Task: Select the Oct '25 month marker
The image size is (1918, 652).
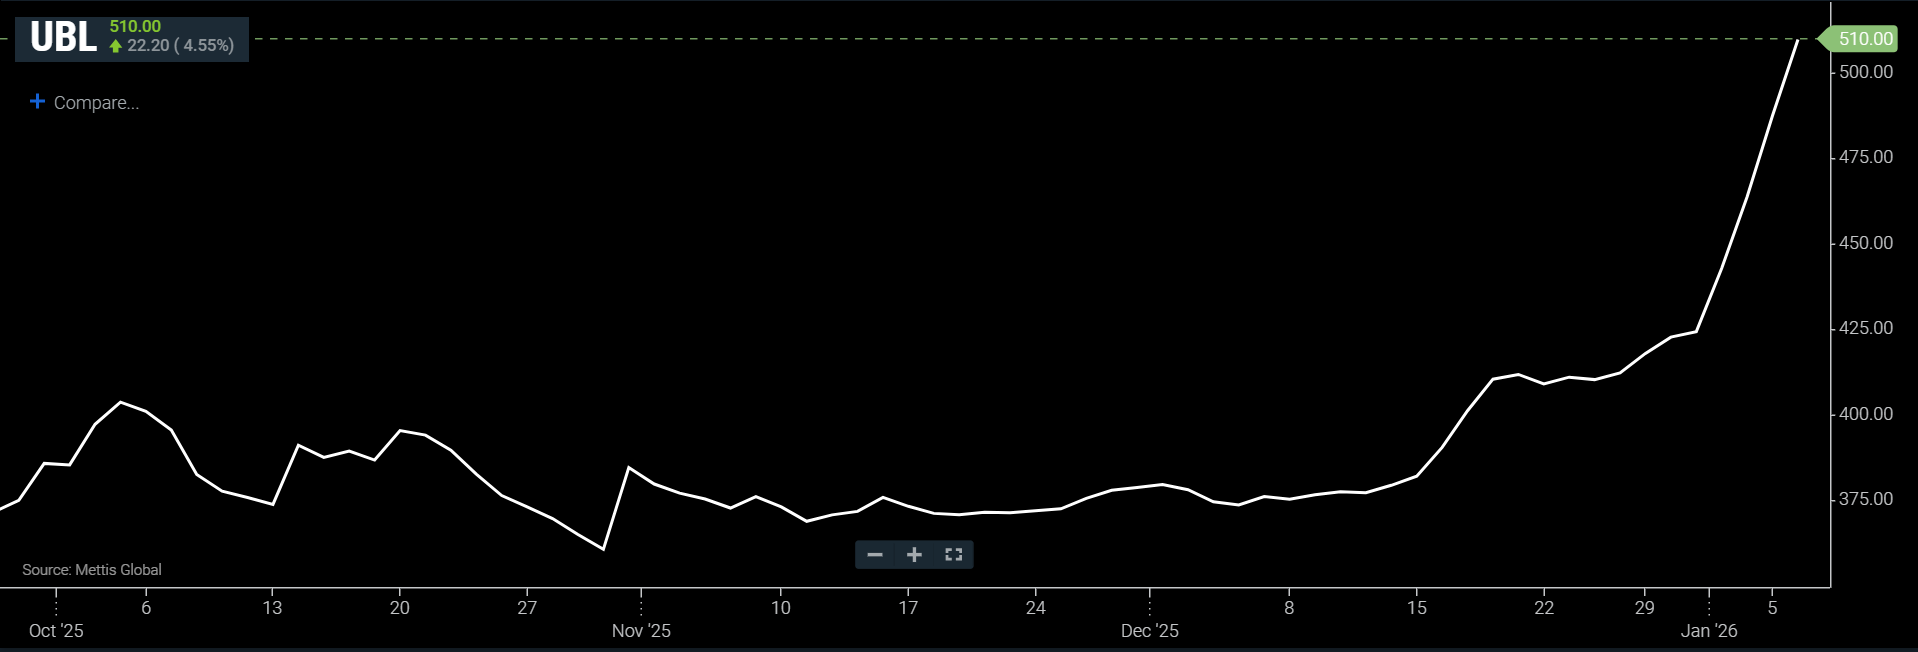Action: (56, 631)
